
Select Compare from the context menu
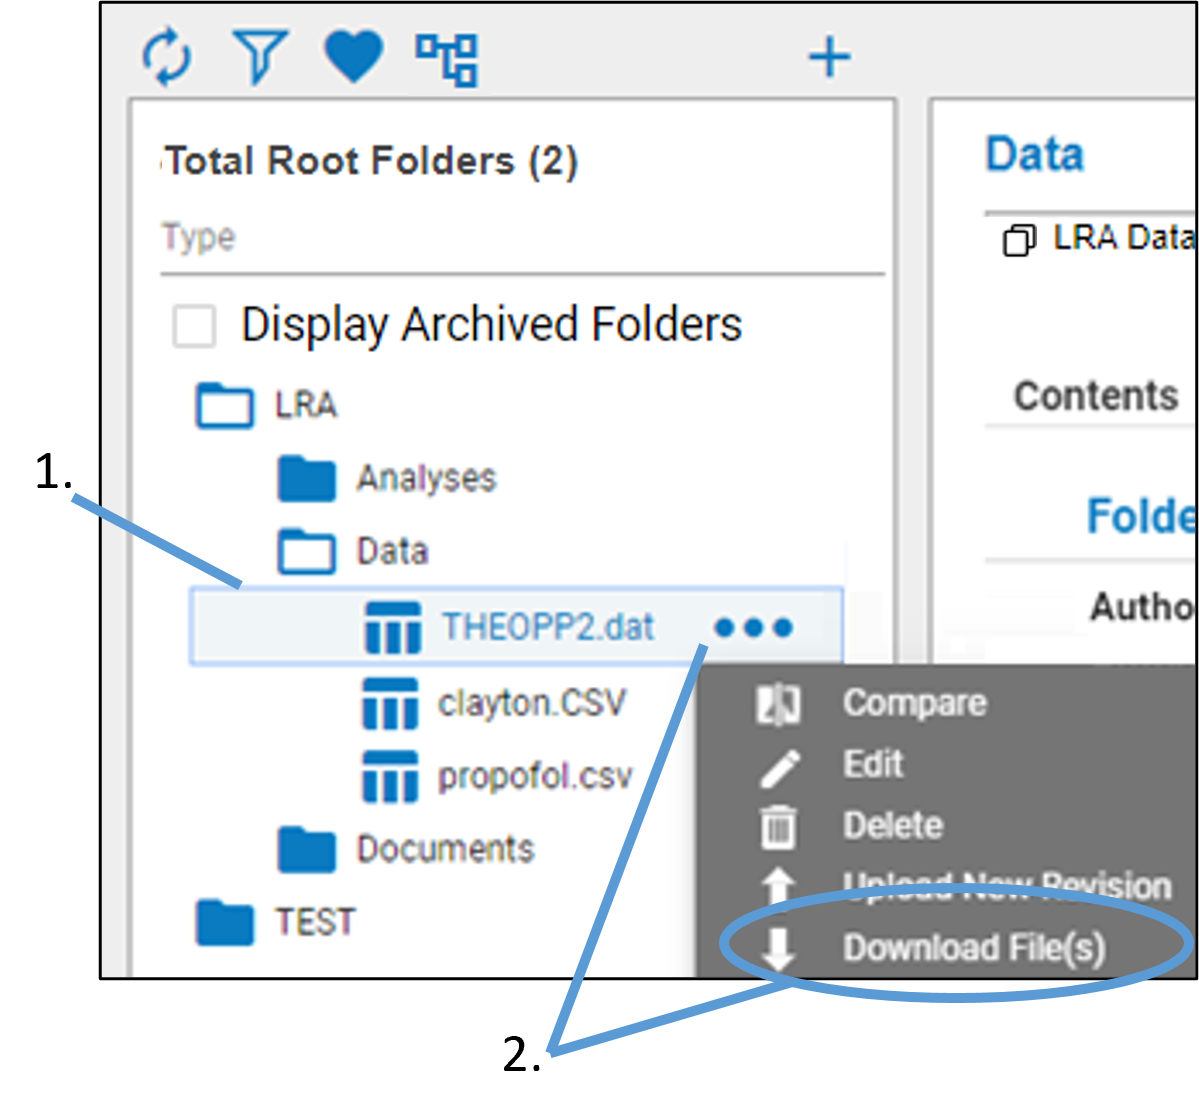(913, 702)
